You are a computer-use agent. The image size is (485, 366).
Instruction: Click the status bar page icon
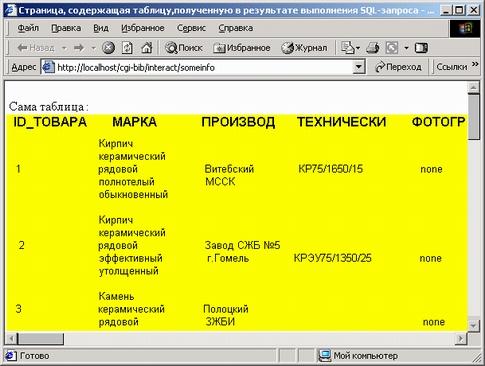click(x=10, y=356)
